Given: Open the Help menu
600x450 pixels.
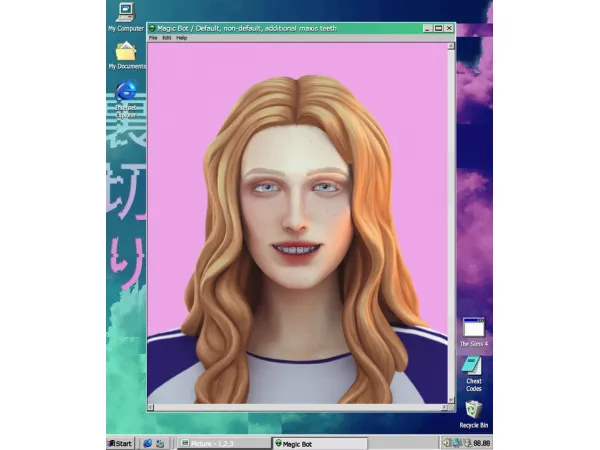Looking at the screenshot, I should (181, 38).
